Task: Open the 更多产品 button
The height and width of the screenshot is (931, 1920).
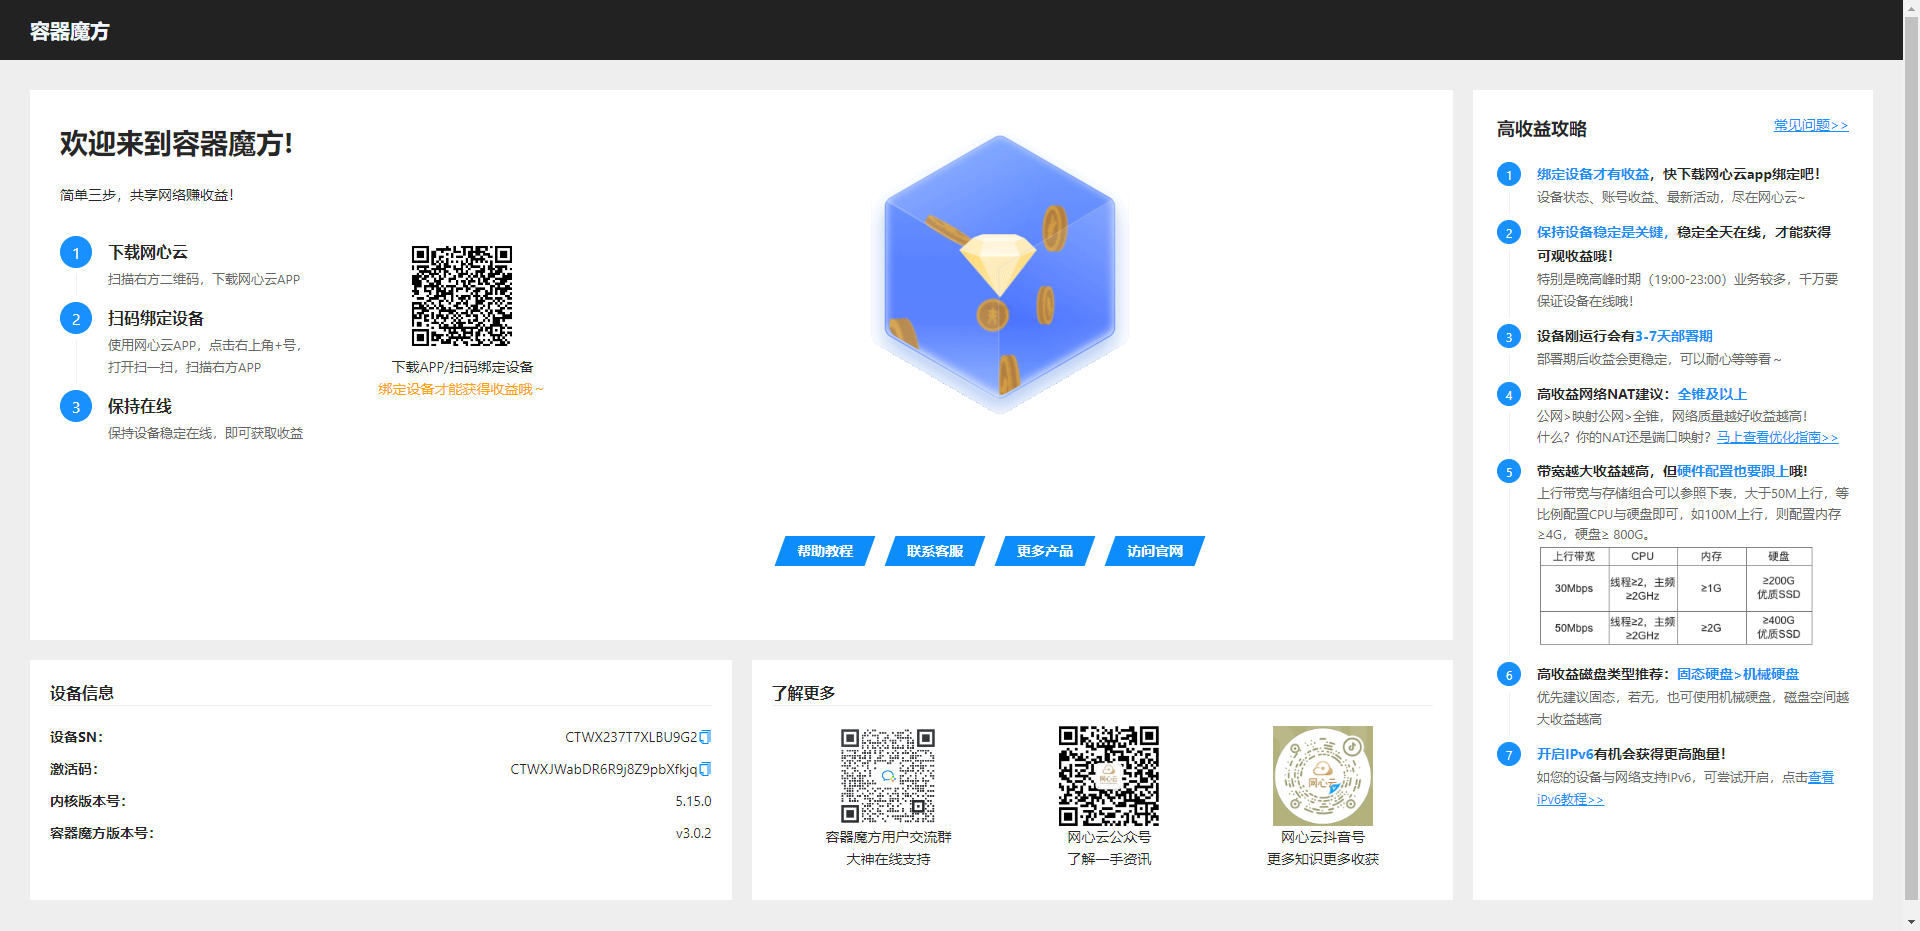Action: pos(1045,551)
